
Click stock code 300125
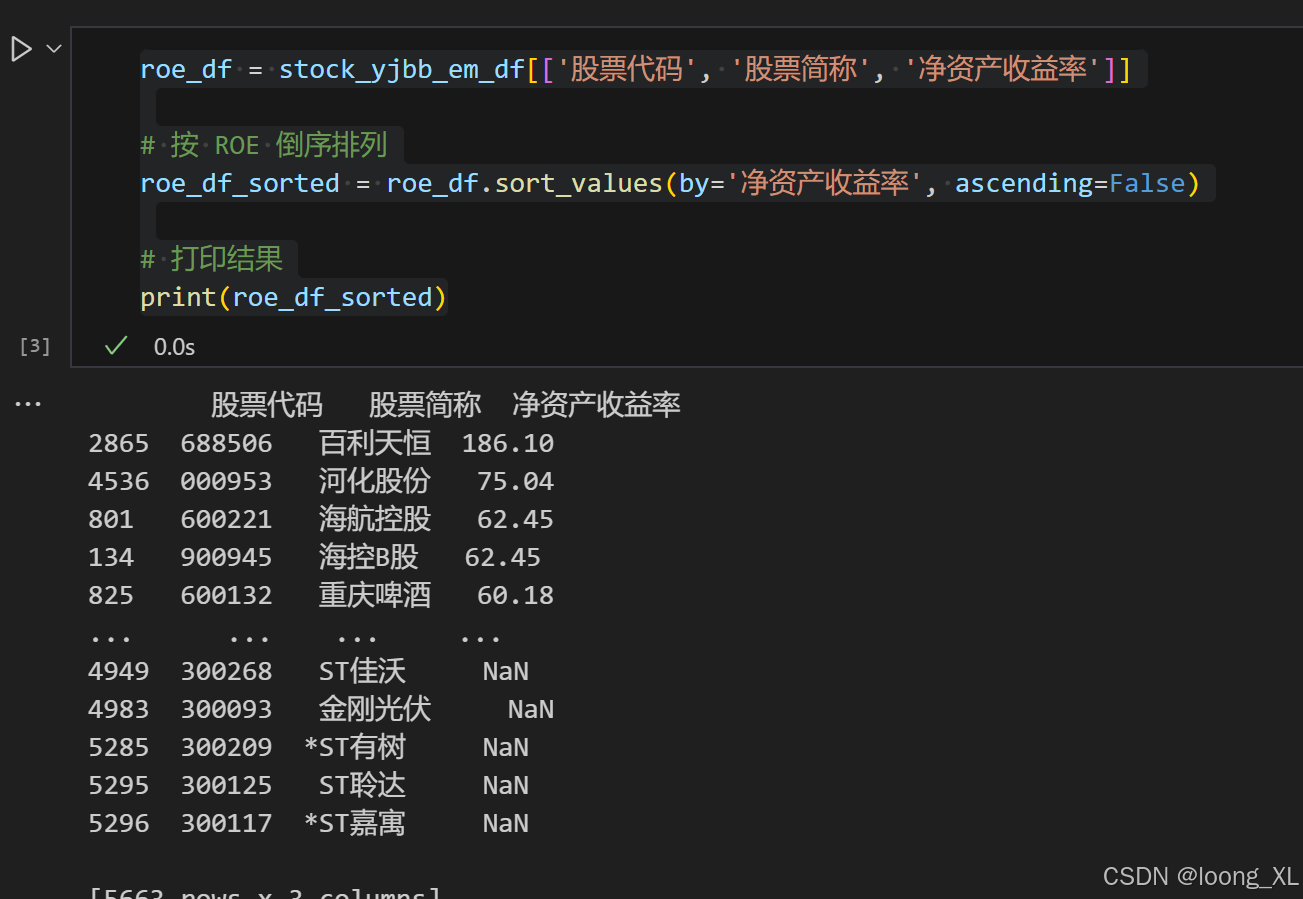(x=226, y=785)
